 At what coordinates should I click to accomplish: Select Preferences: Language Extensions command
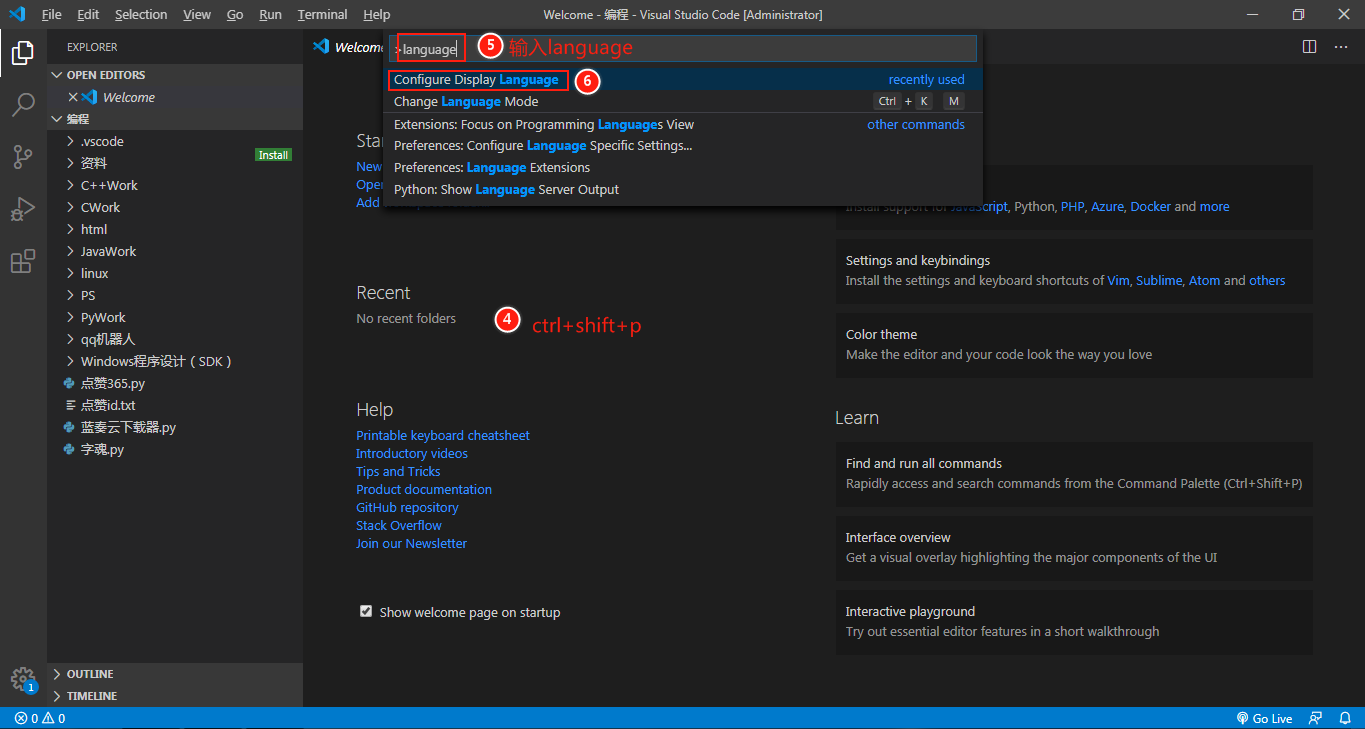[x=683, y=167]
